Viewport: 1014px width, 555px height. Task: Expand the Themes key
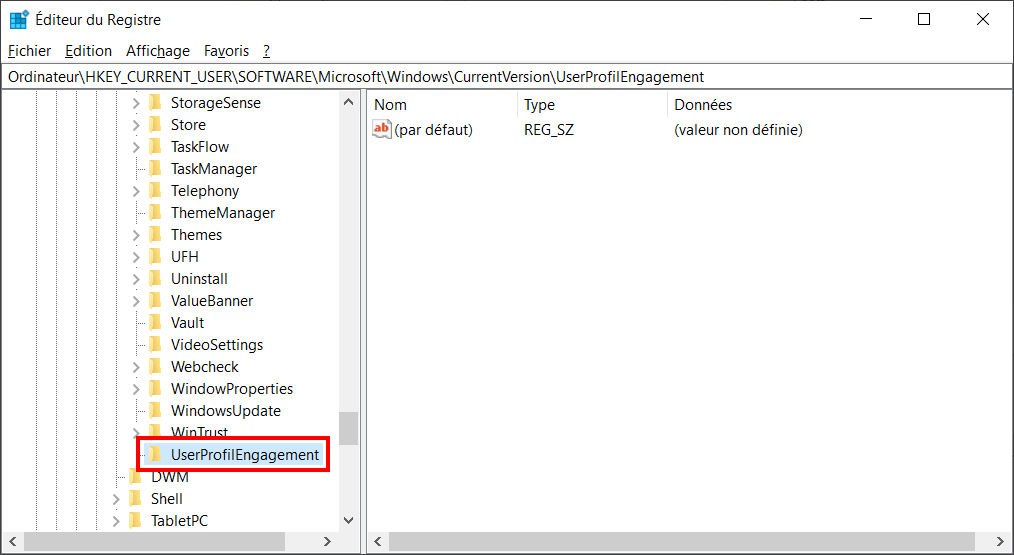[x=136, y=235]
